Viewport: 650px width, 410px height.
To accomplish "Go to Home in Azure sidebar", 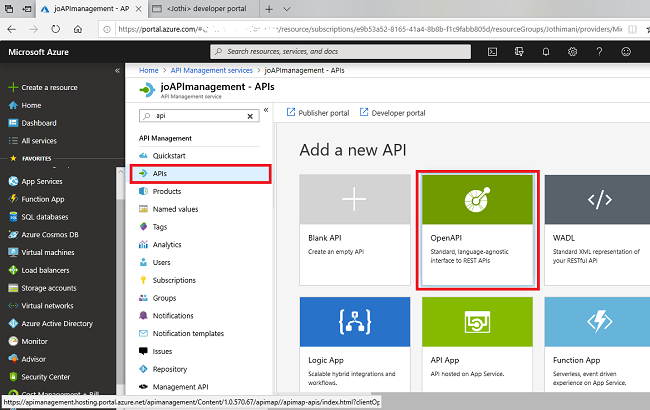I will [31, 105].
